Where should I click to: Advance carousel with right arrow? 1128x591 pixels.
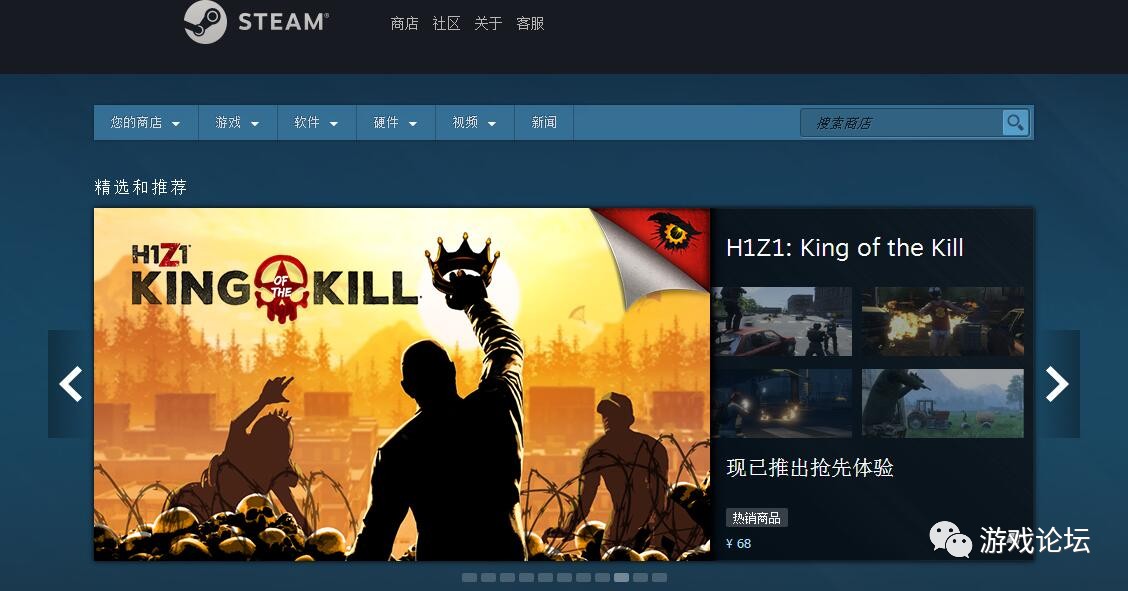click(1057, 384)
